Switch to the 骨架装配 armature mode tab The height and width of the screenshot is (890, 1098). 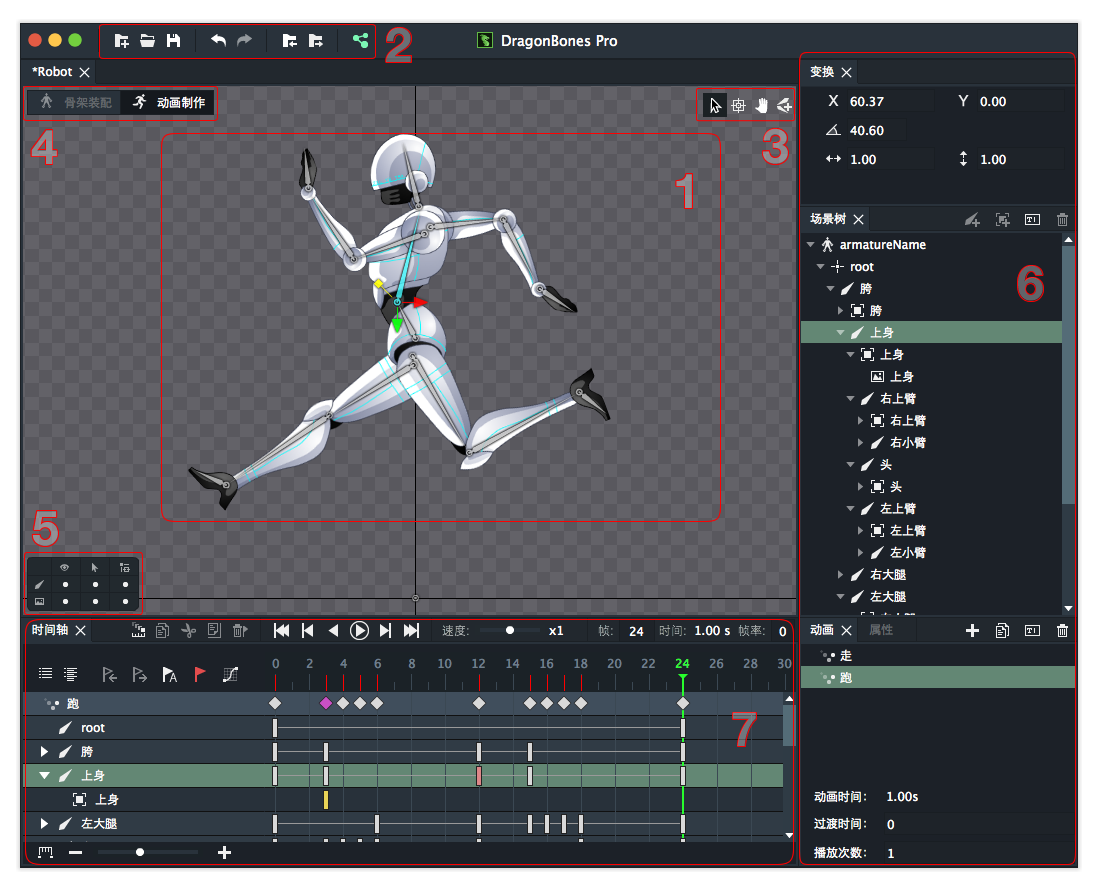pyautogui.click(x=75, y=102)
